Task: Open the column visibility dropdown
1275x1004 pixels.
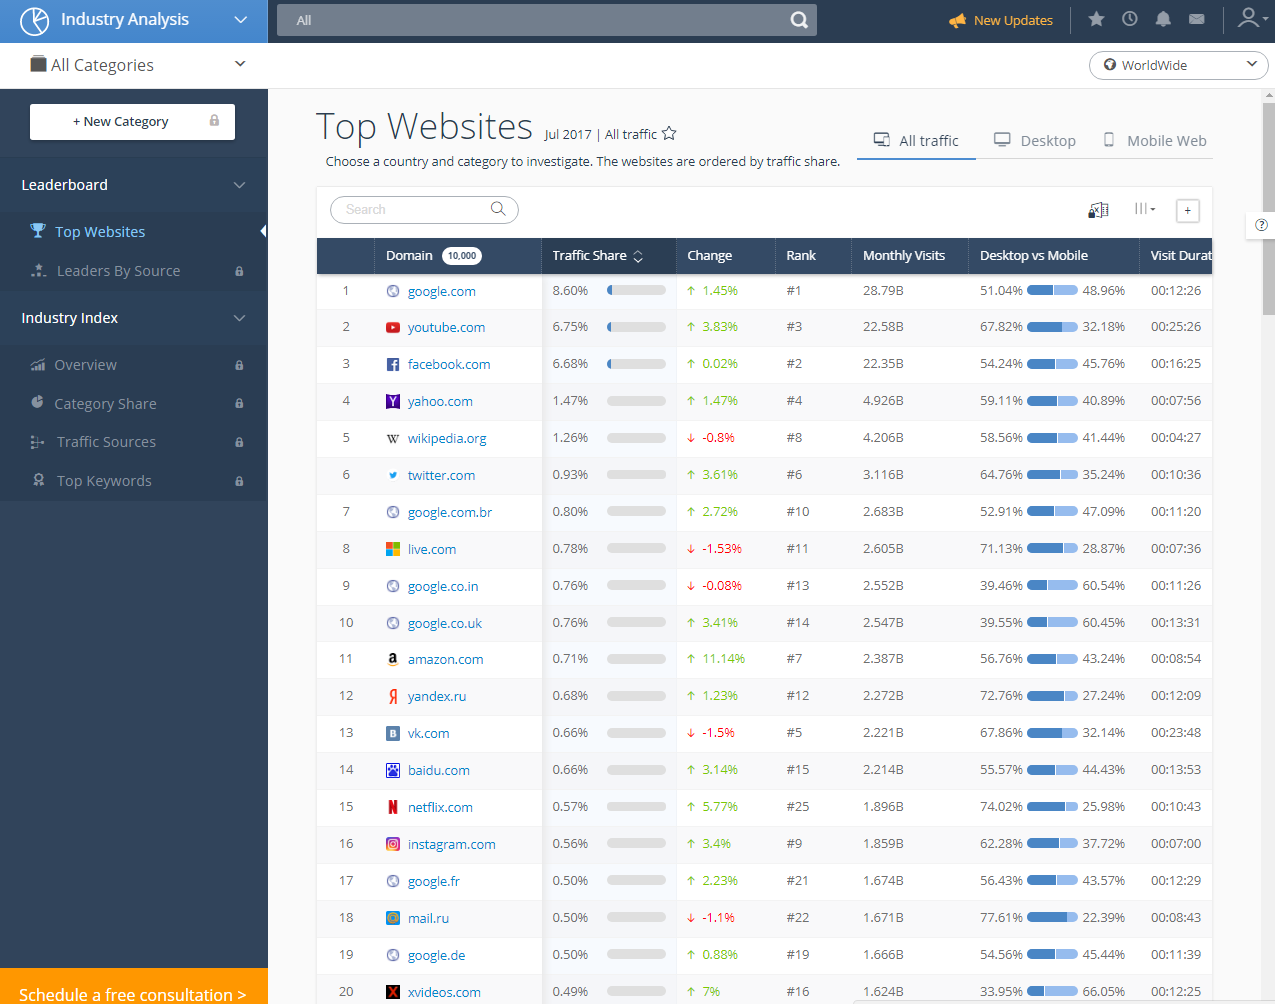Action: click(x=1145, y=210)
